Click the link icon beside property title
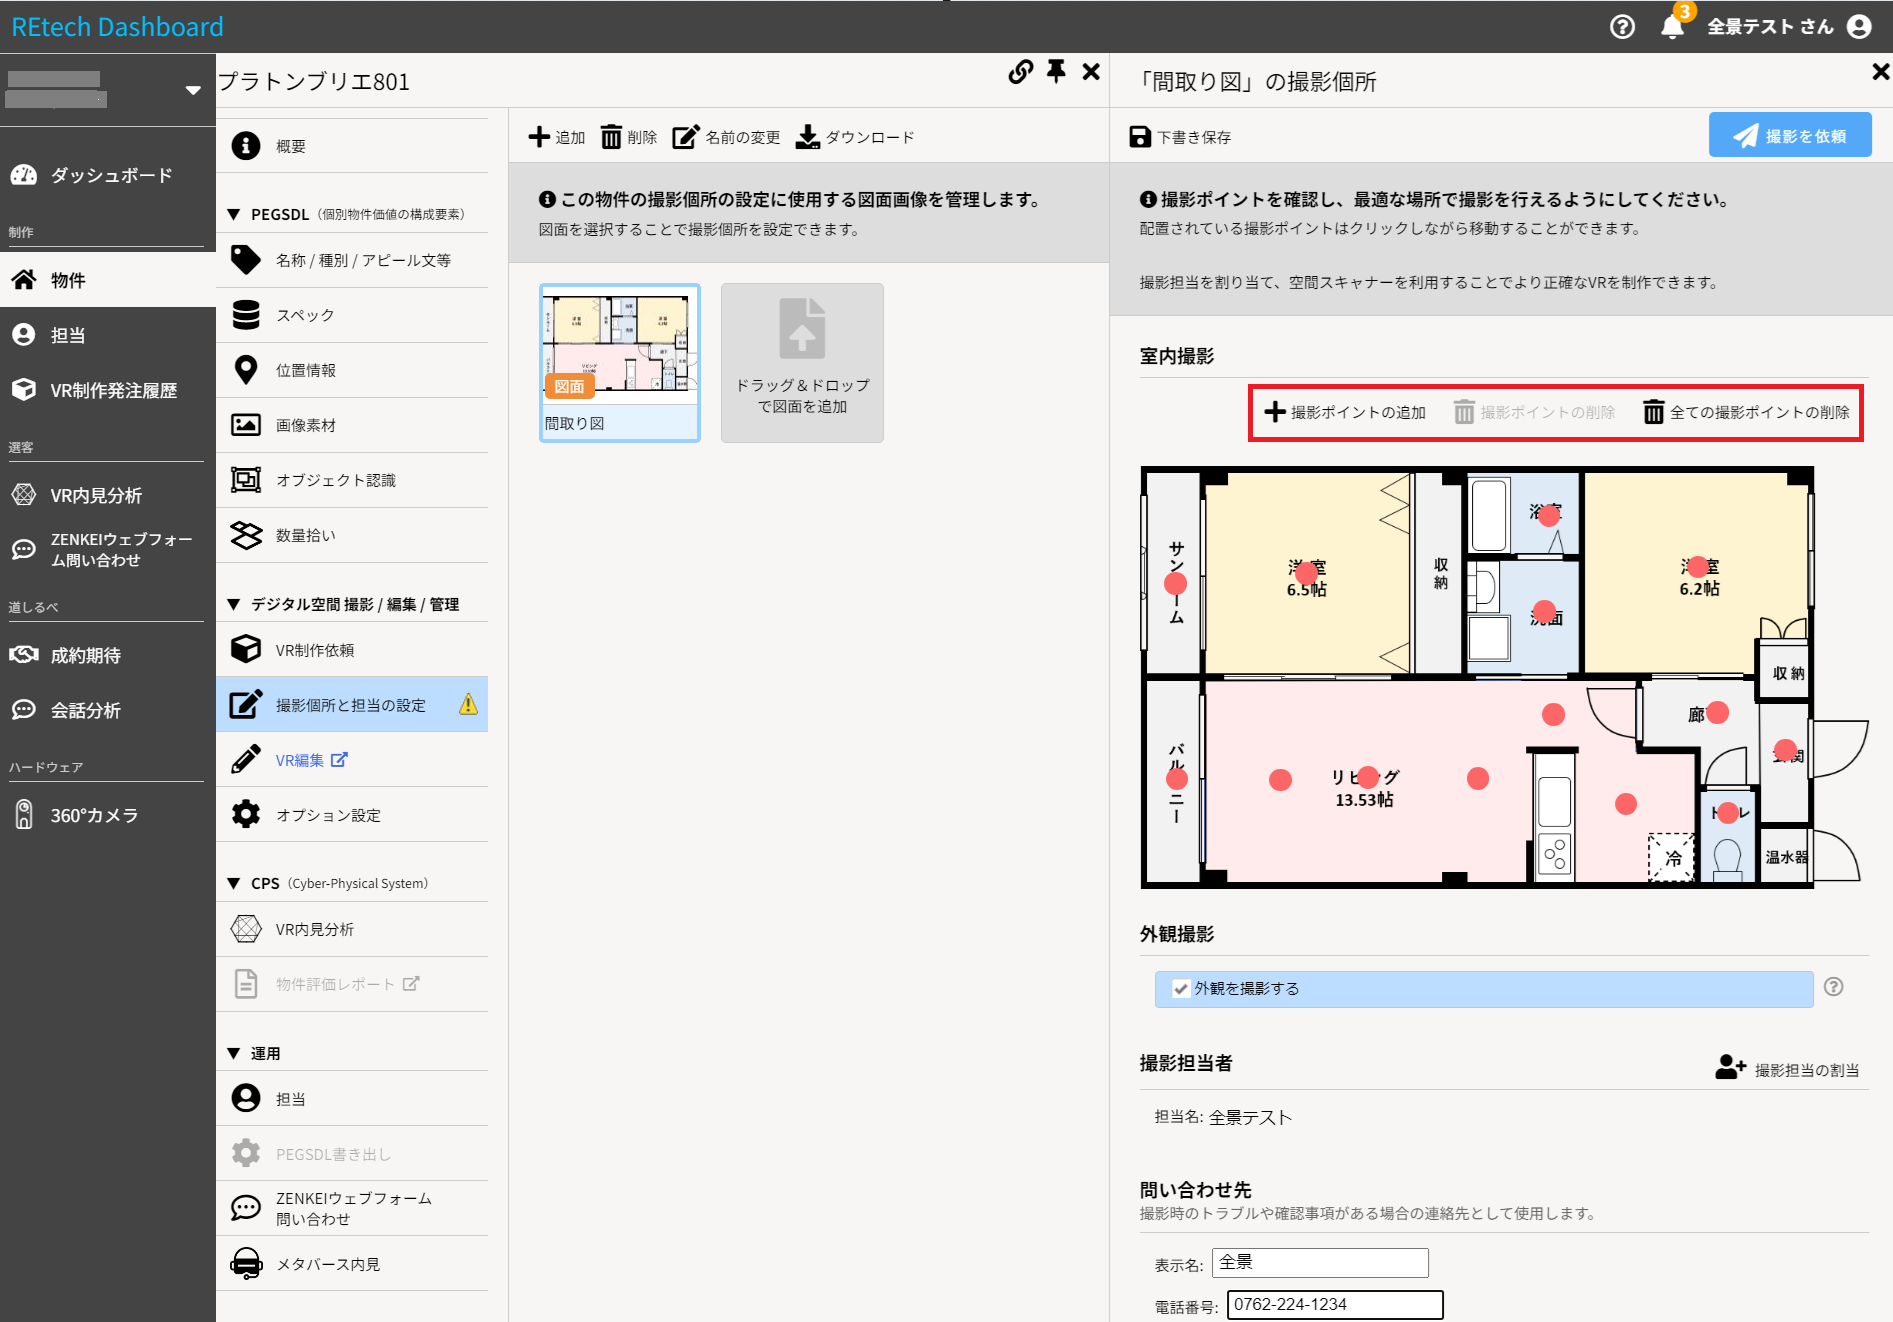This screenshot has width=1893, height=1322. coord(1020,72)
